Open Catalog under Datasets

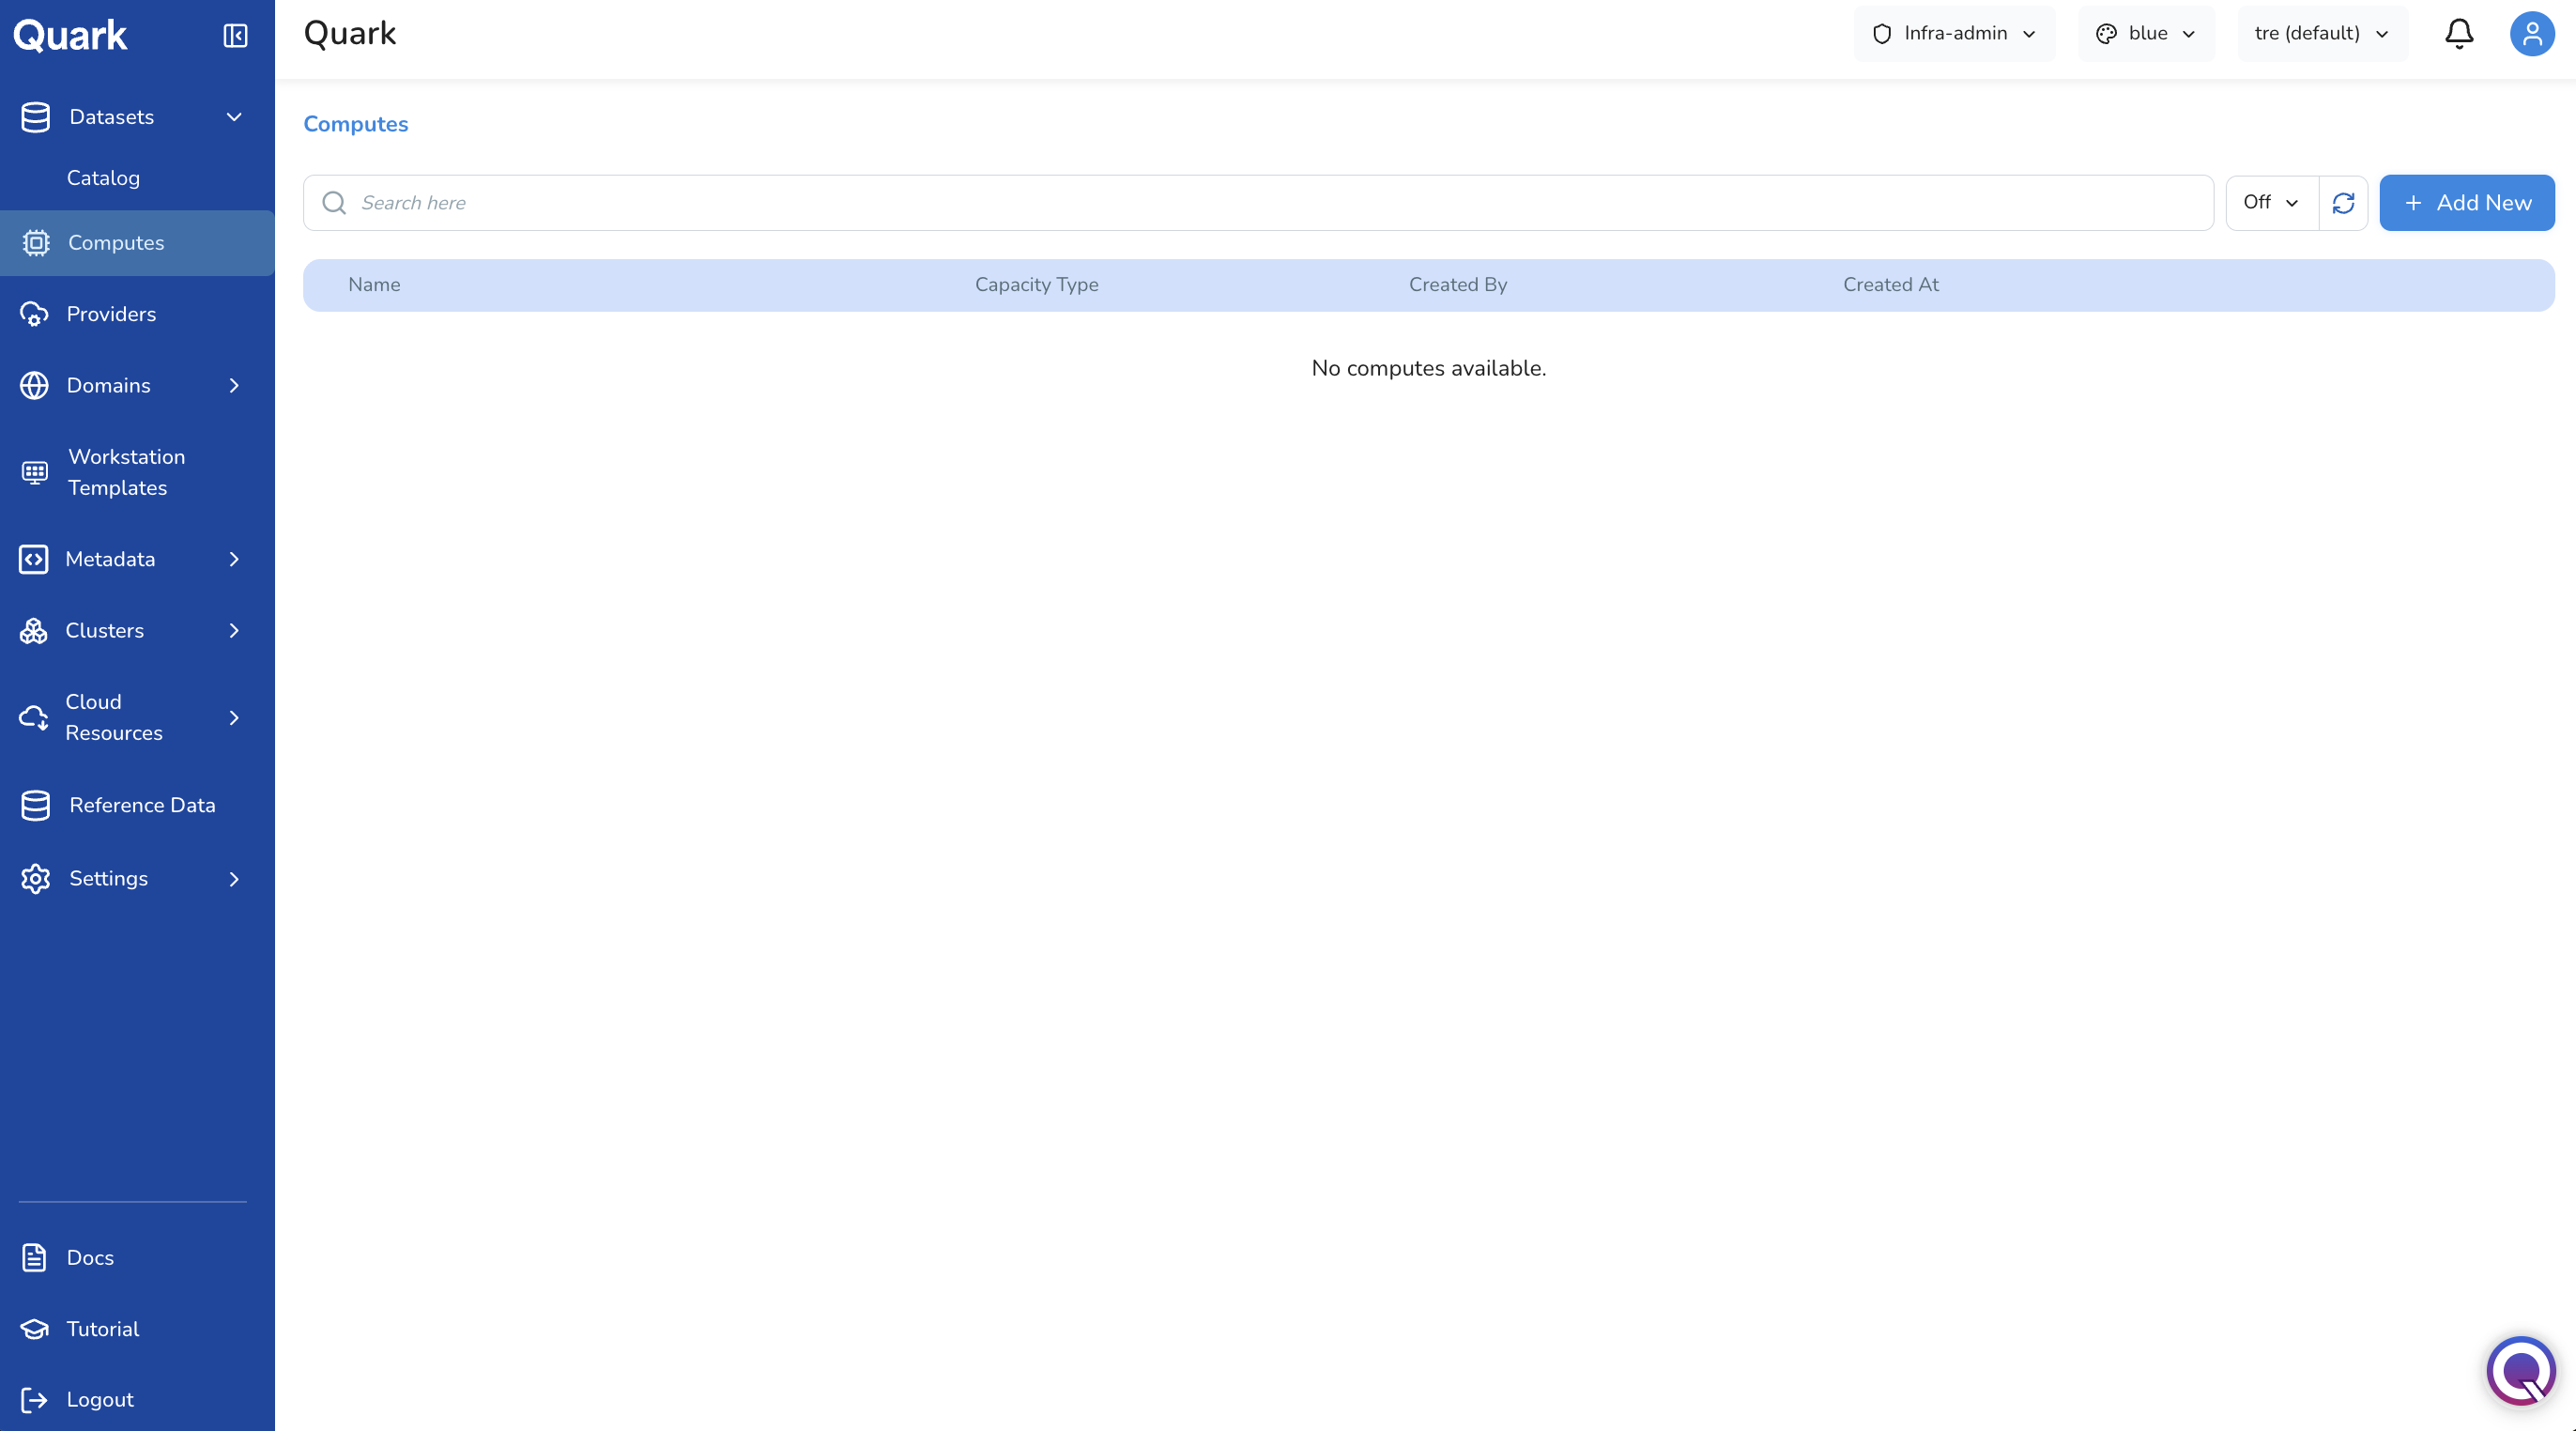103,178
